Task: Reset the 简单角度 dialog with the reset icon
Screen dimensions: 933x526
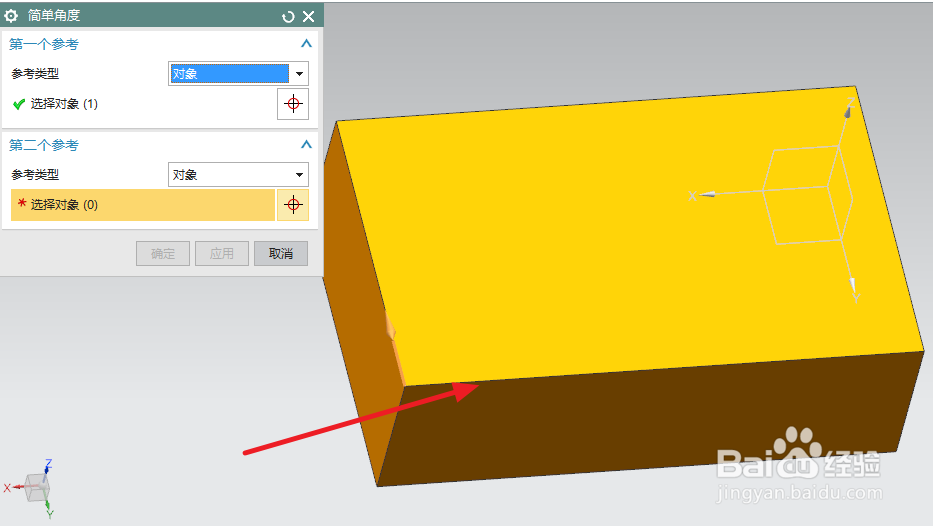Action: [288, 17]
